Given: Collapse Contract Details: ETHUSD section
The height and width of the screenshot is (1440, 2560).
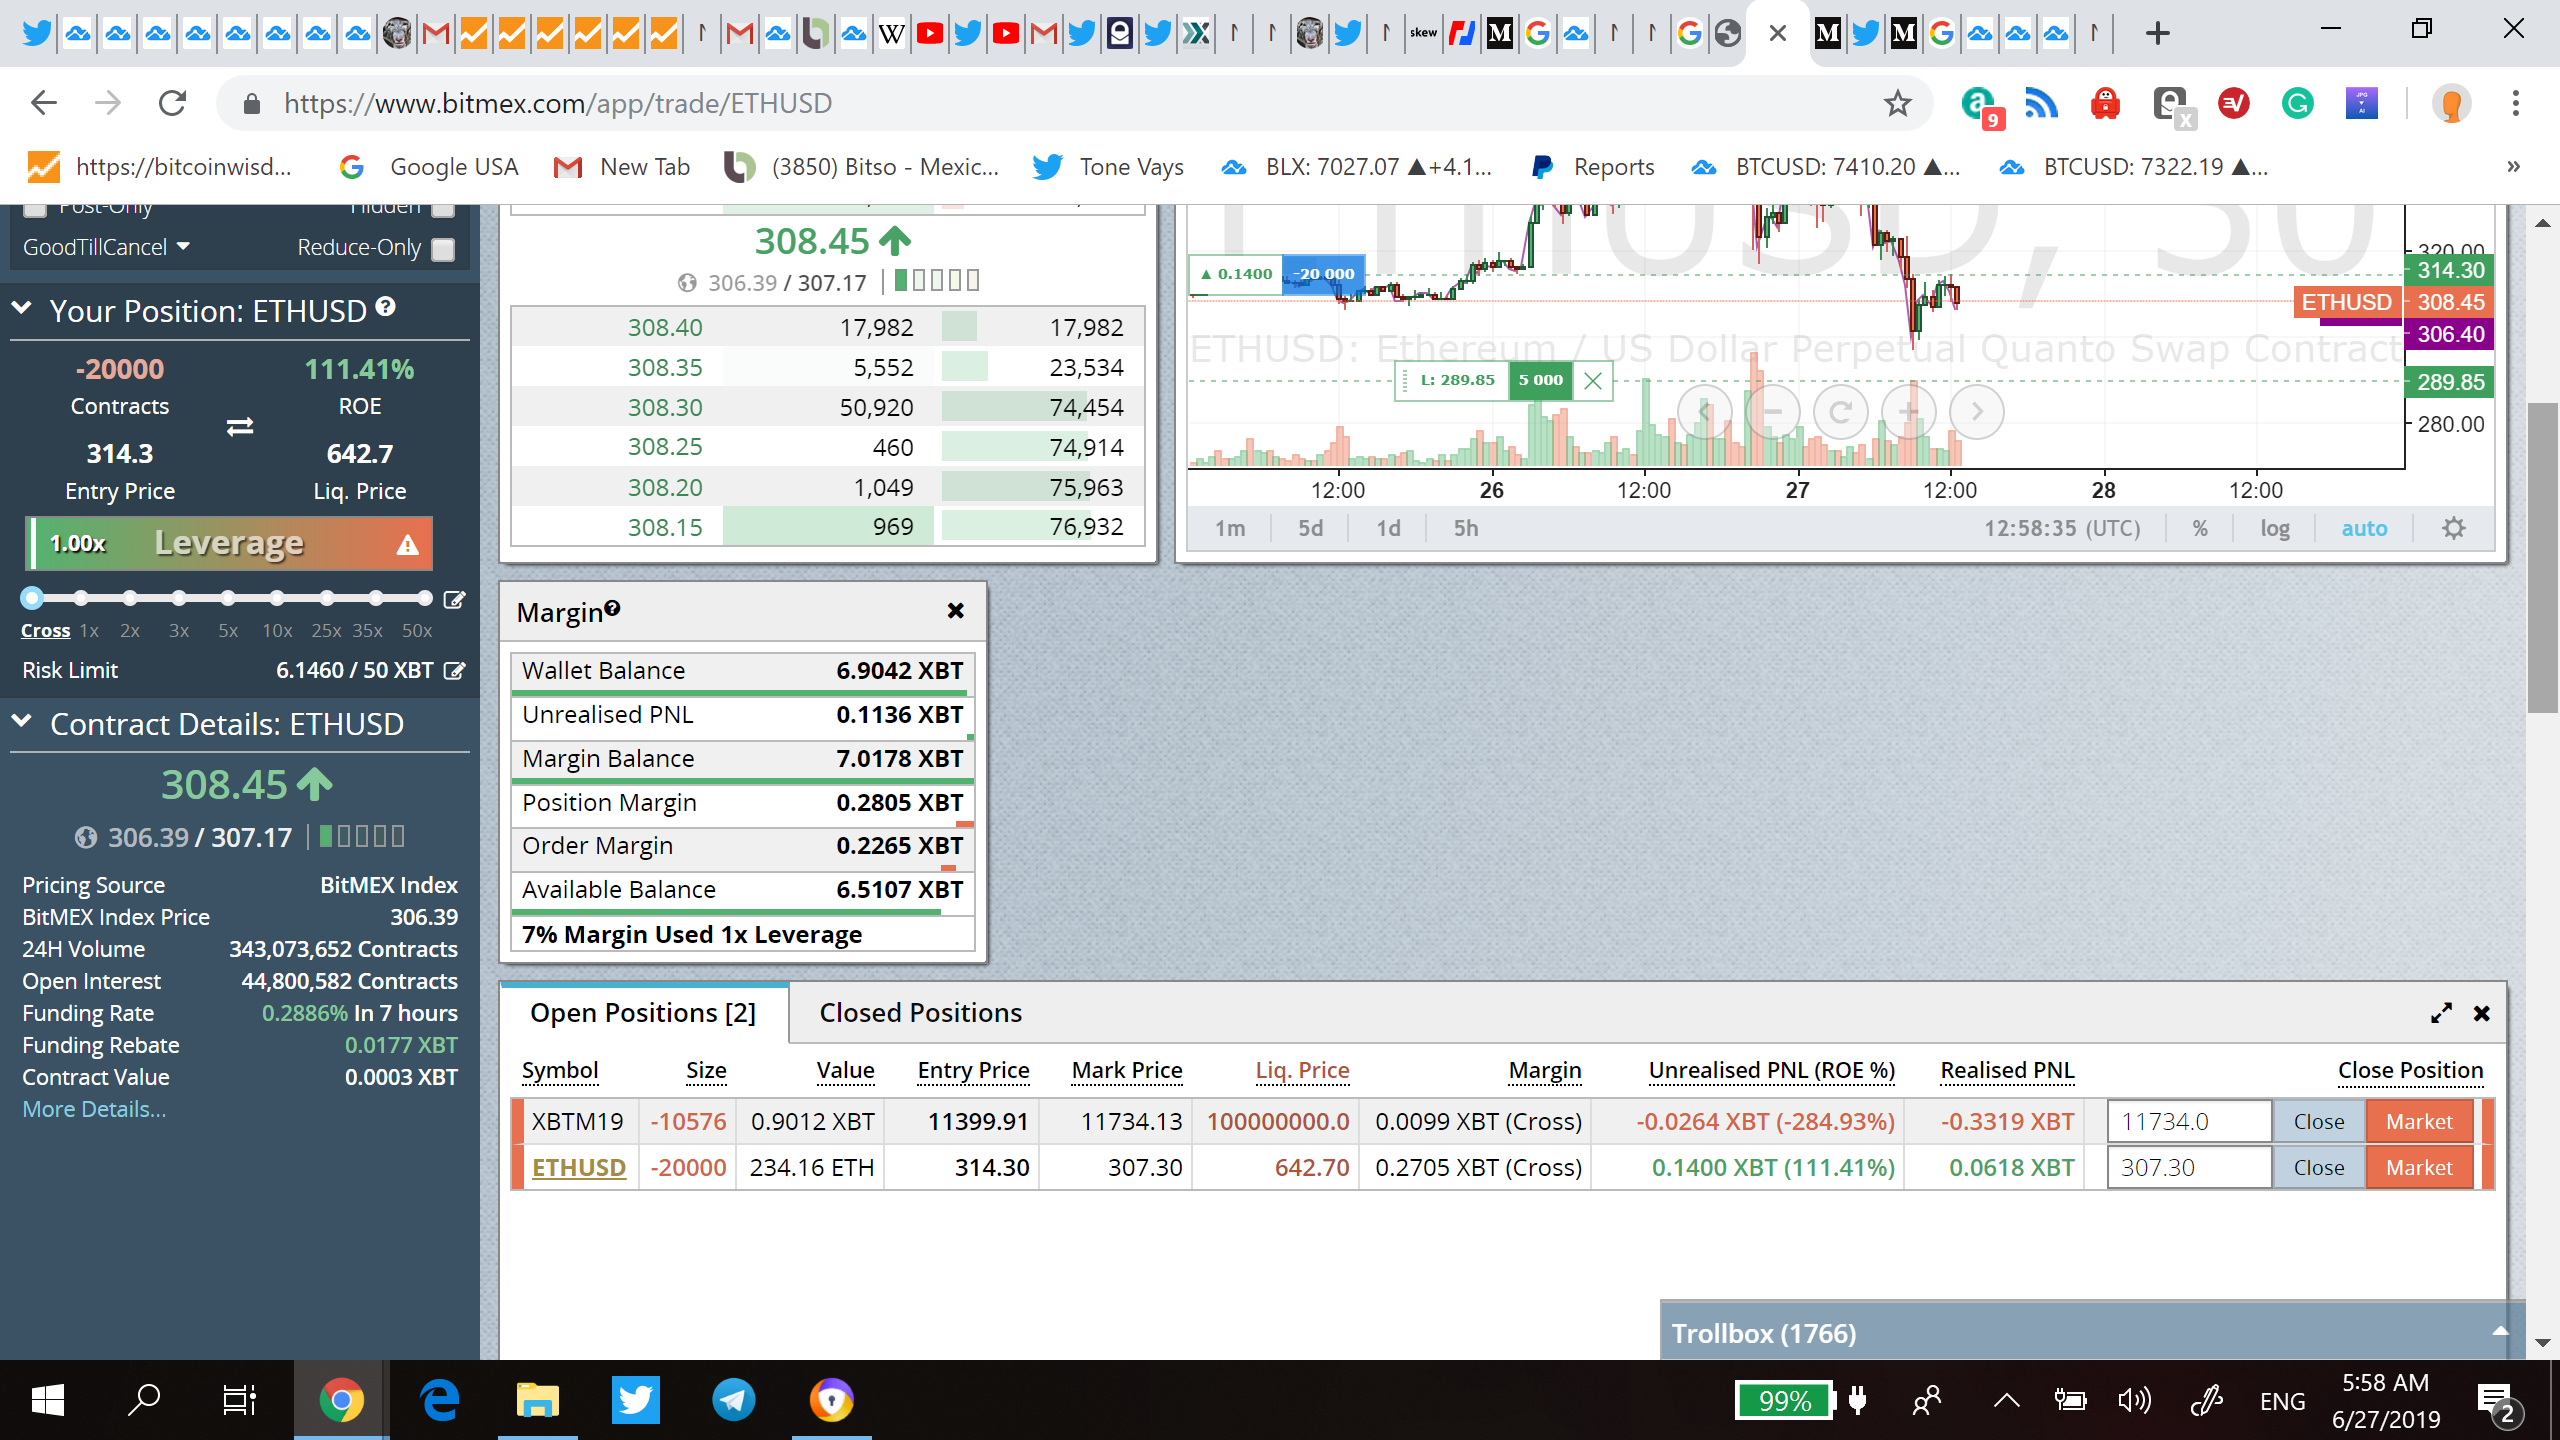Looking at the screenshot, I should coord(22,721).
